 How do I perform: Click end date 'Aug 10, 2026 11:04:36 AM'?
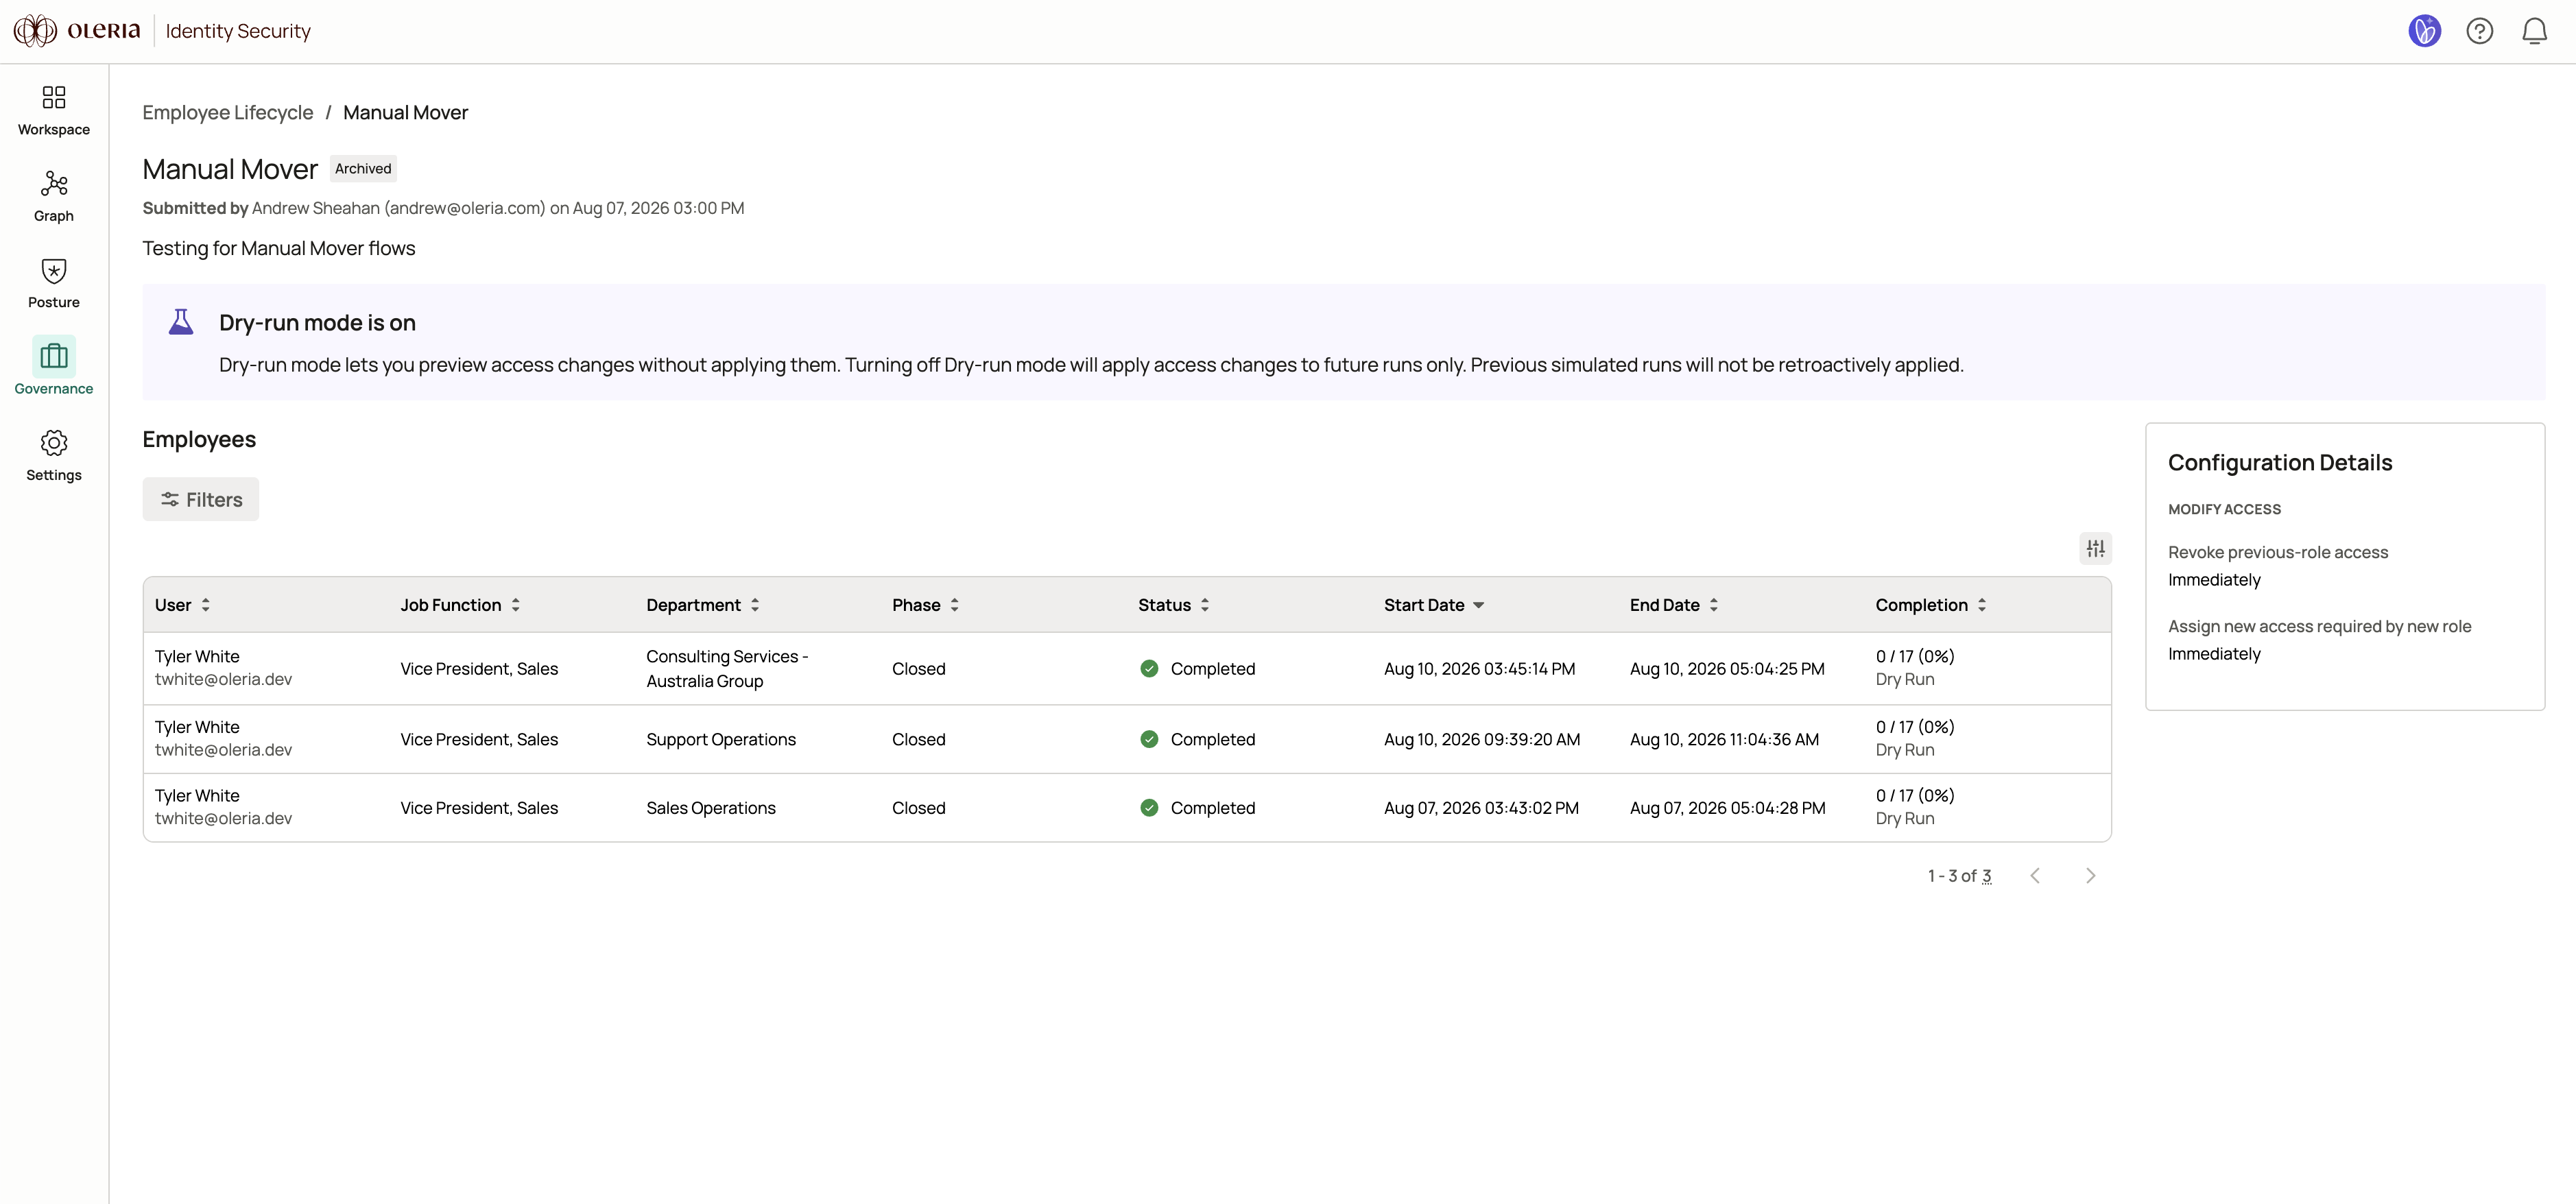click(x=1724, y=739)
